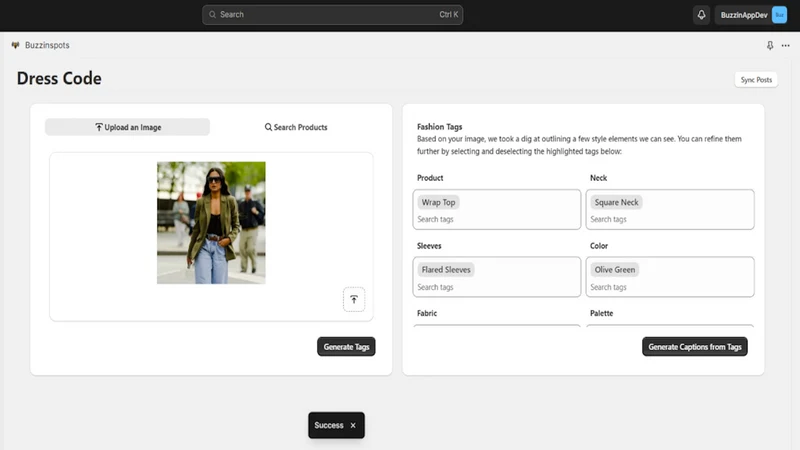Click Search tags field under Sleeves
This screenshot has height=450, width=800.
[x=497, y=287]
